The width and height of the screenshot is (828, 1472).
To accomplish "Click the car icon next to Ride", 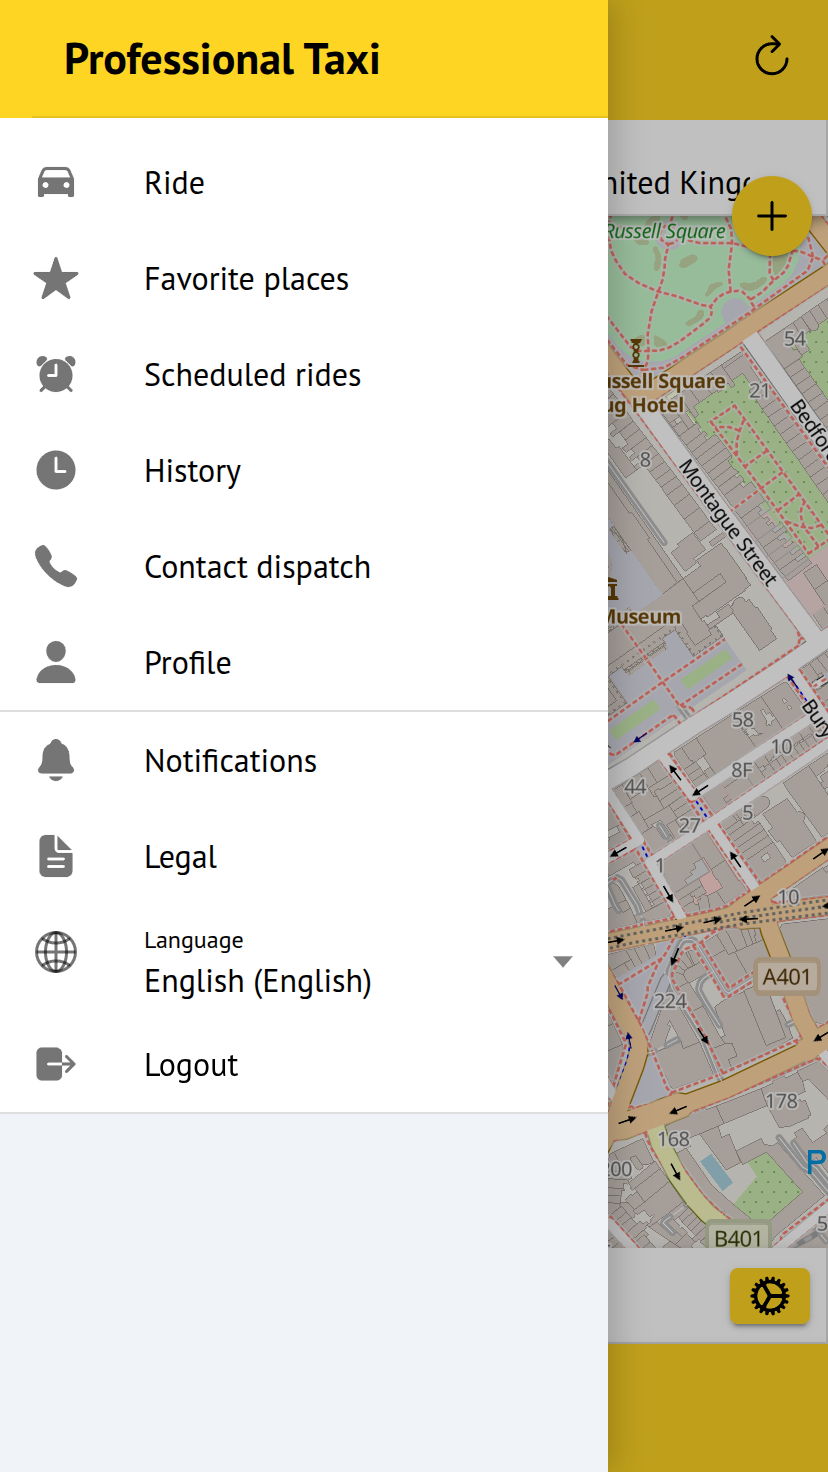I will click(x=56, y=183).
